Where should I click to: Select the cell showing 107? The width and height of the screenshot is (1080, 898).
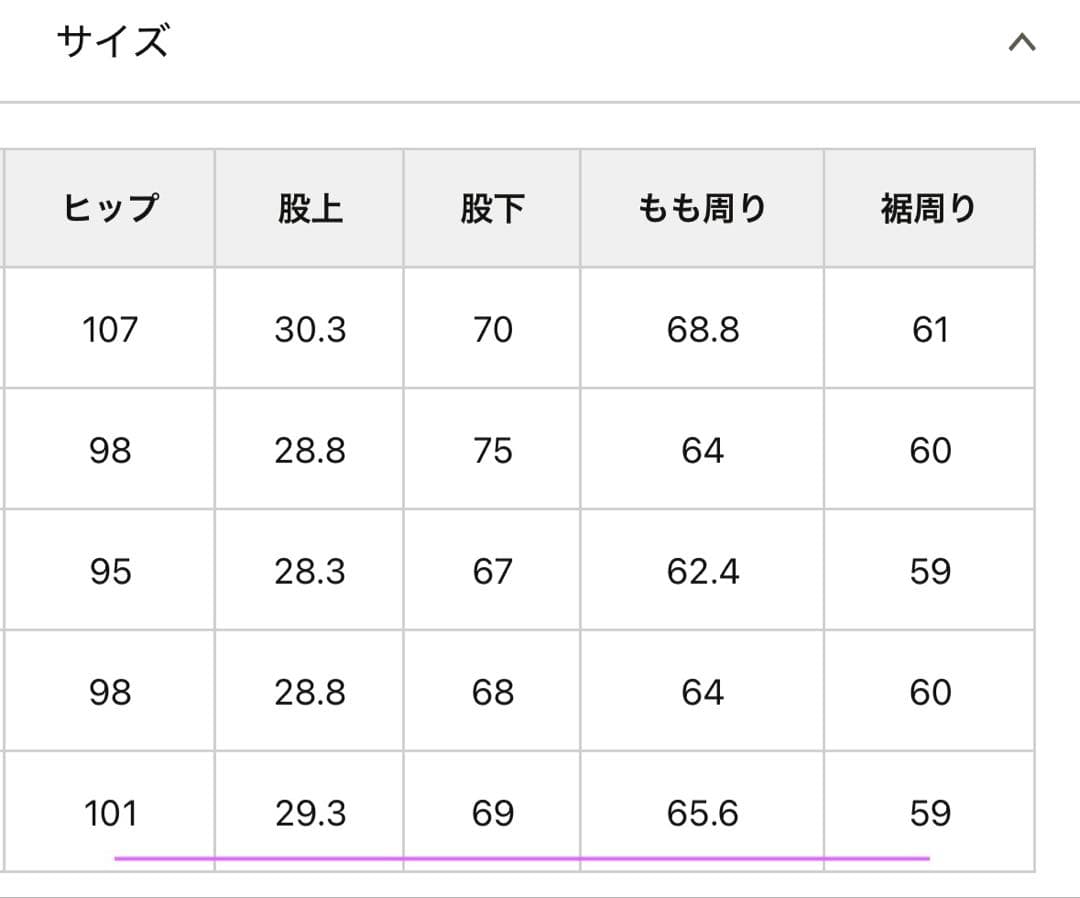click(110, 329)
